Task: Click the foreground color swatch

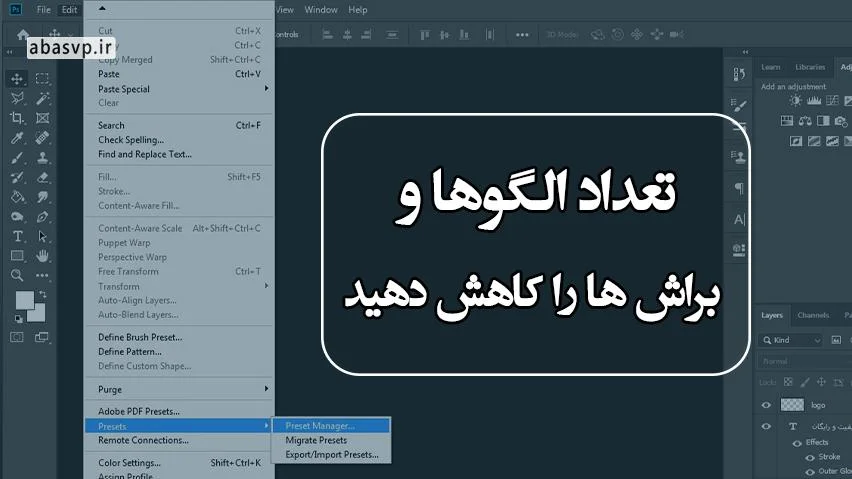Action: click(24, 300)
